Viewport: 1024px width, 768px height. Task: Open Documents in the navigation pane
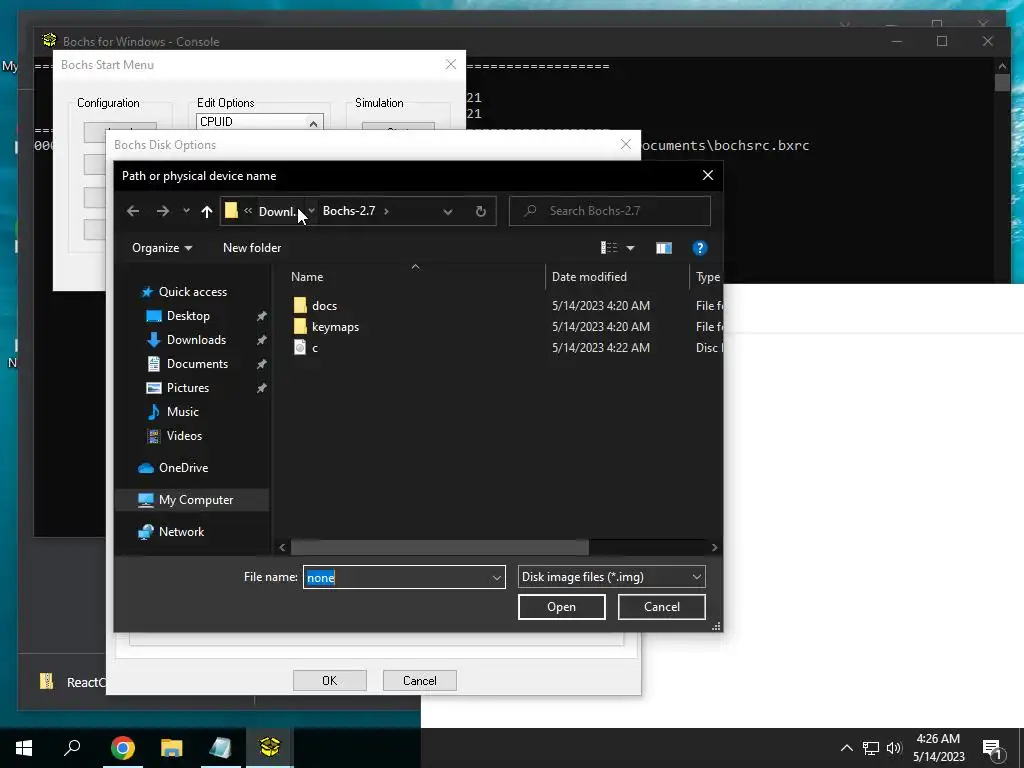pos(197,364)
